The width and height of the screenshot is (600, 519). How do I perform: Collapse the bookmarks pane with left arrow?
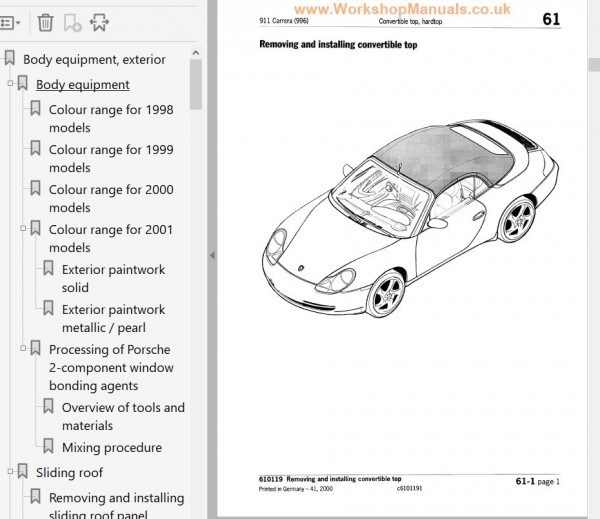tap(212, 255)
